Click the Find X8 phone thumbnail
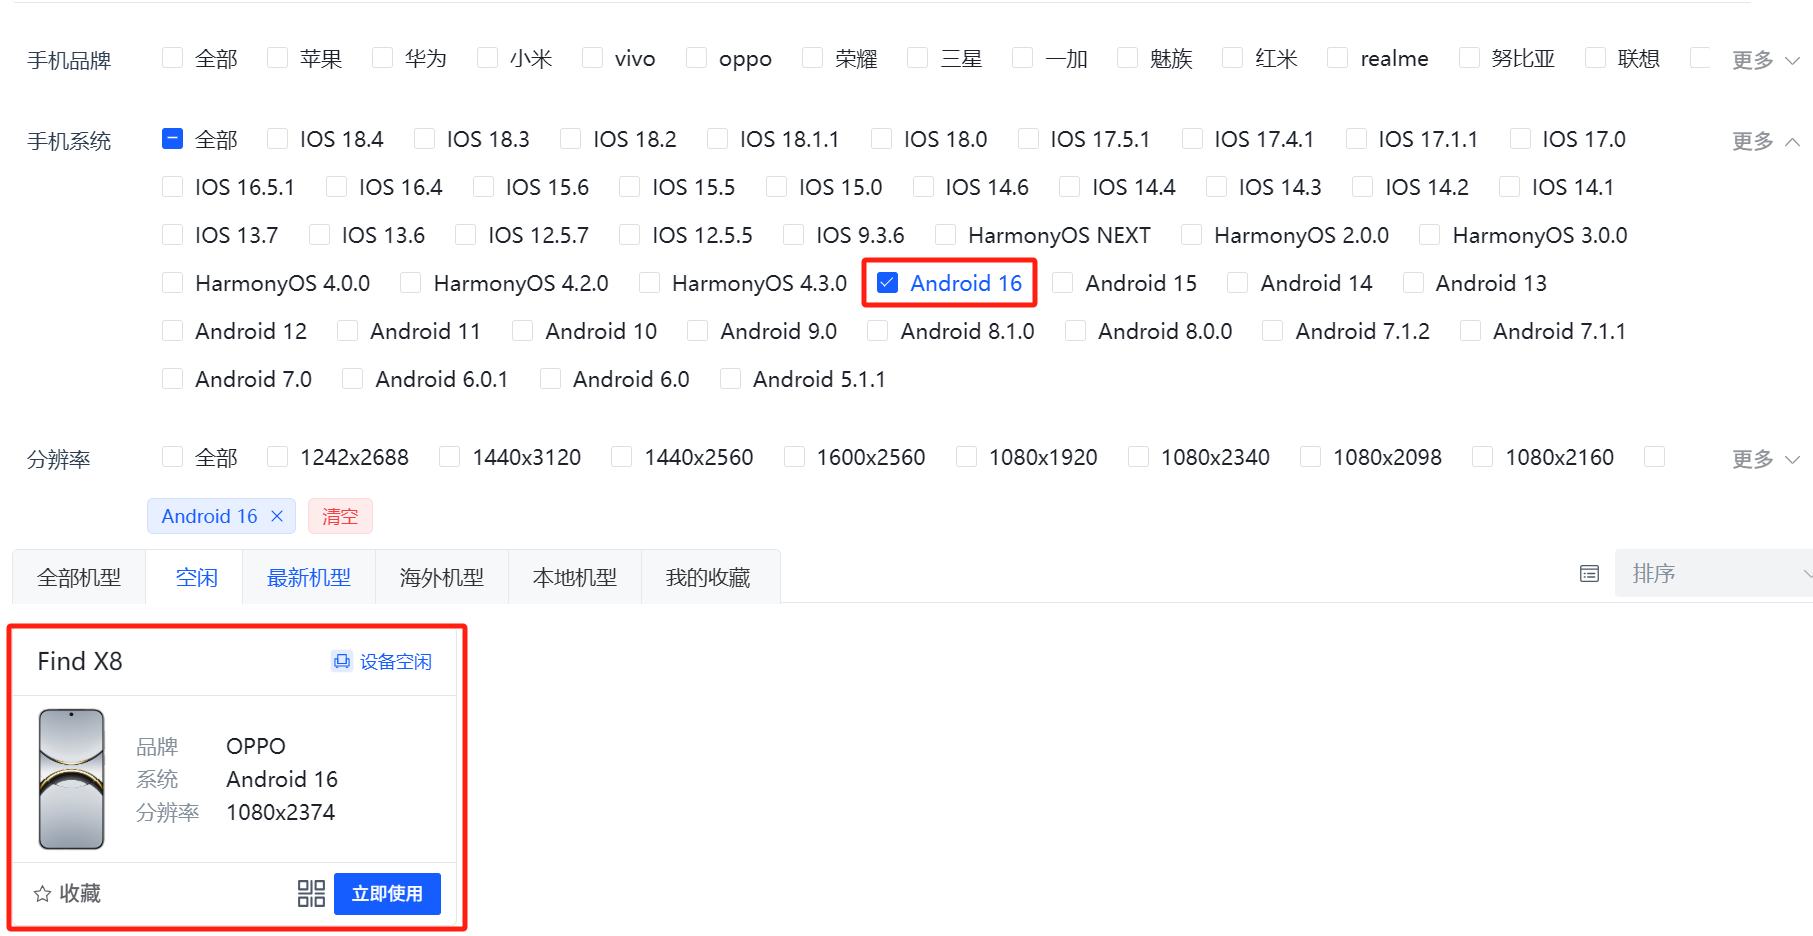Viewport: 1813px width, 936px height. tap(71, 779)
